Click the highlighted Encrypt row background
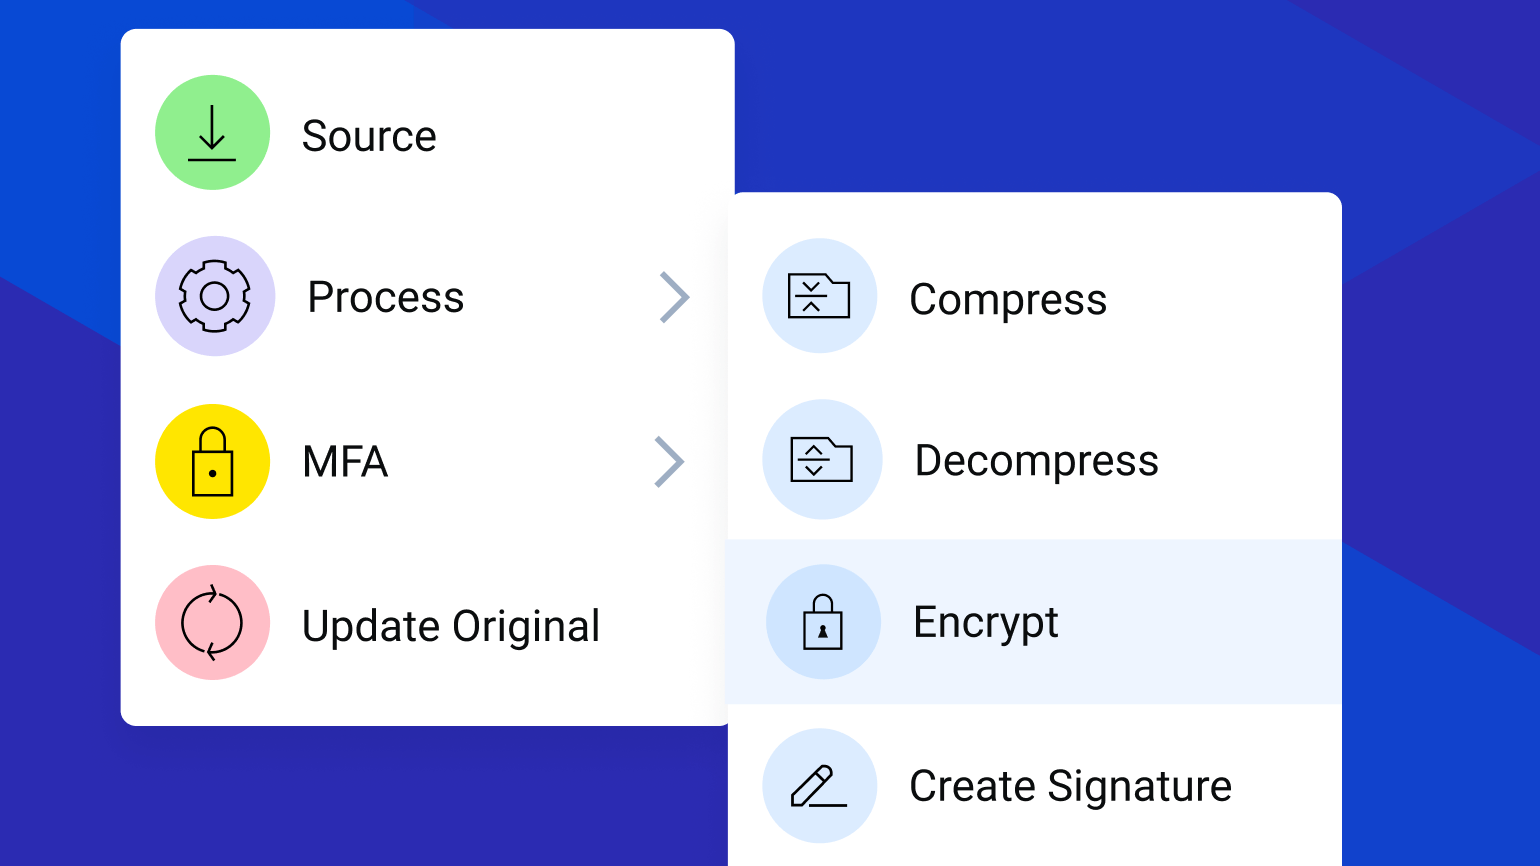The image size is (1540, 866). coord(1200,621)
